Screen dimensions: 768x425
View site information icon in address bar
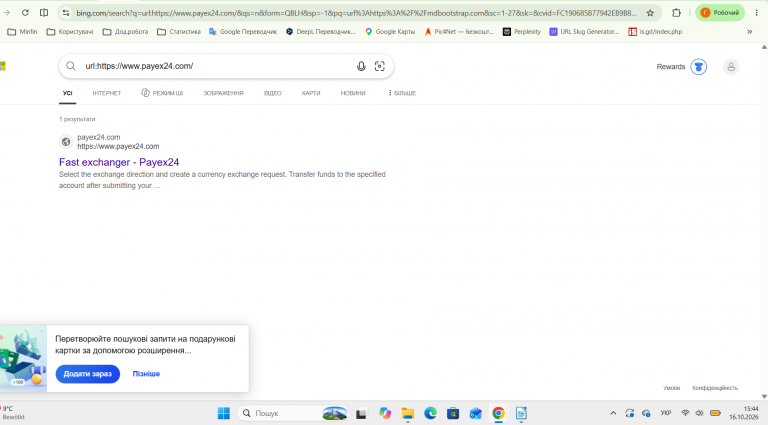[66, 13]
